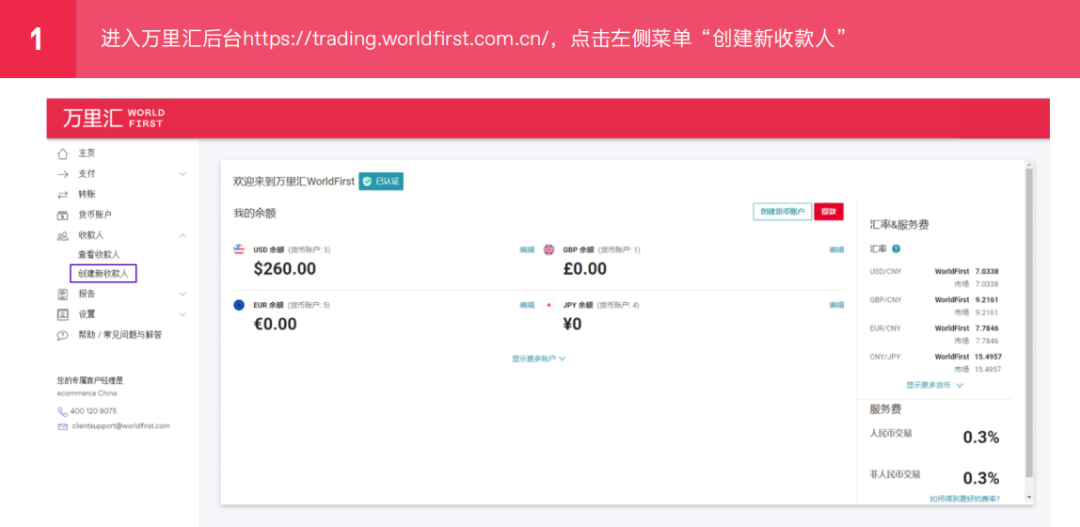The image size is (1080, 527).
Task: Click the arrow icon beside 支付
Action: point(63,174)
